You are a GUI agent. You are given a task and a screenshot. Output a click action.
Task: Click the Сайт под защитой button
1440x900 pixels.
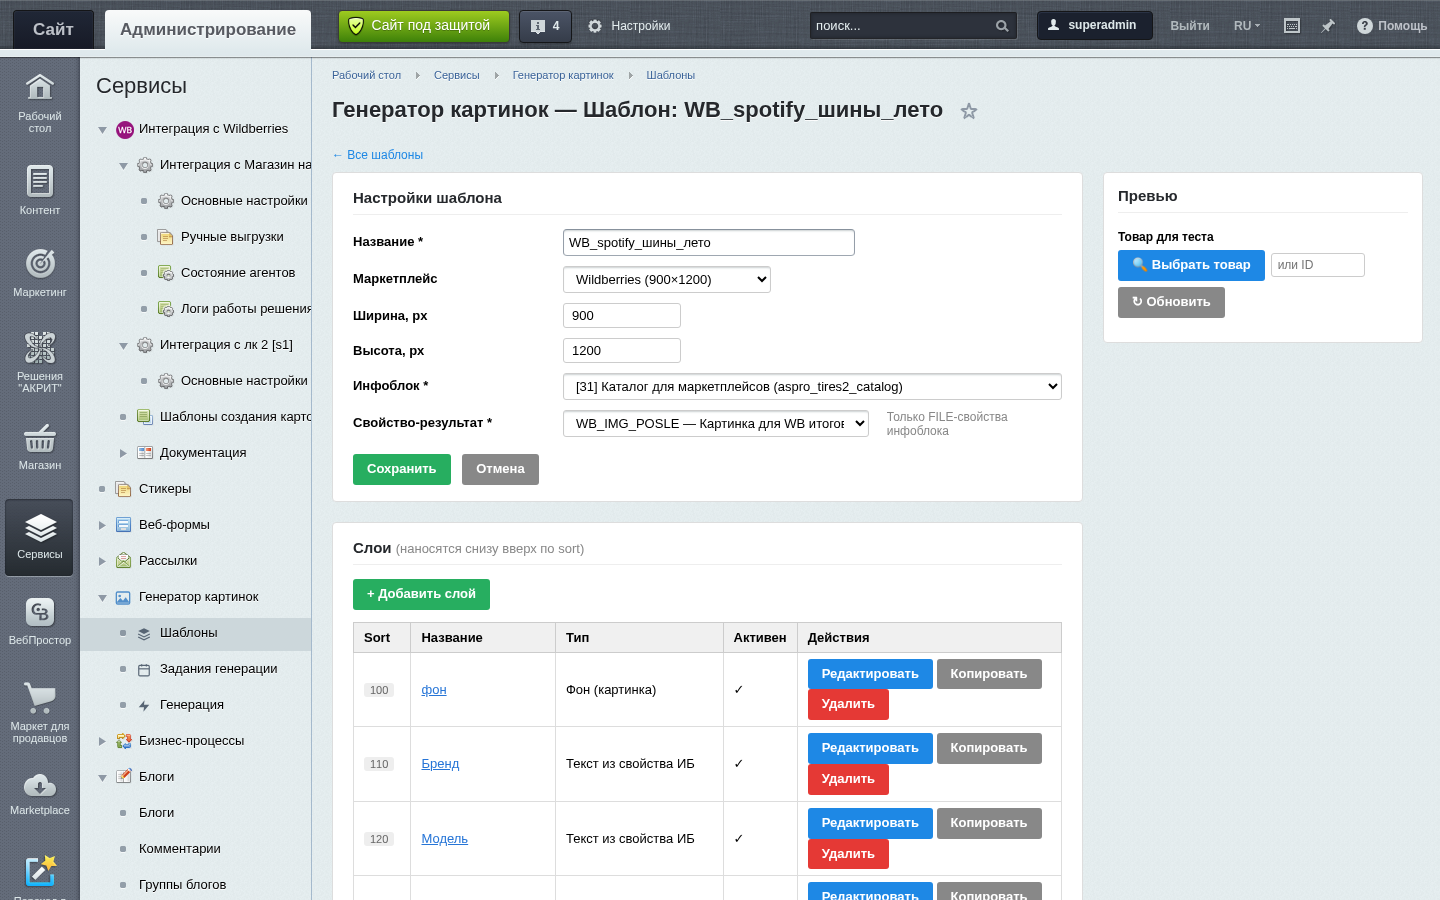click(424, 26)
